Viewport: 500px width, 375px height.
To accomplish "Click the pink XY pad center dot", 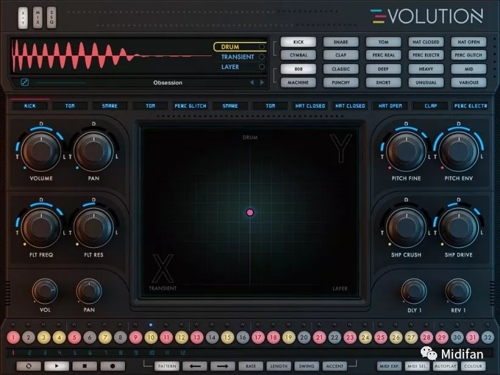I will pyautogui.click(x=250, y=212).
